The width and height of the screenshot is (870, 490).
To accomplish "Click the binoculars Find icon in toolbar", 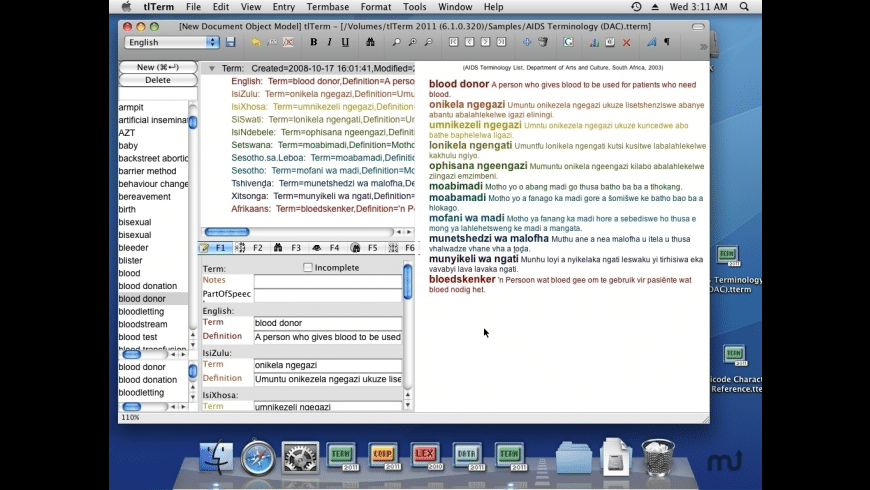I will (x=371, y=42).
